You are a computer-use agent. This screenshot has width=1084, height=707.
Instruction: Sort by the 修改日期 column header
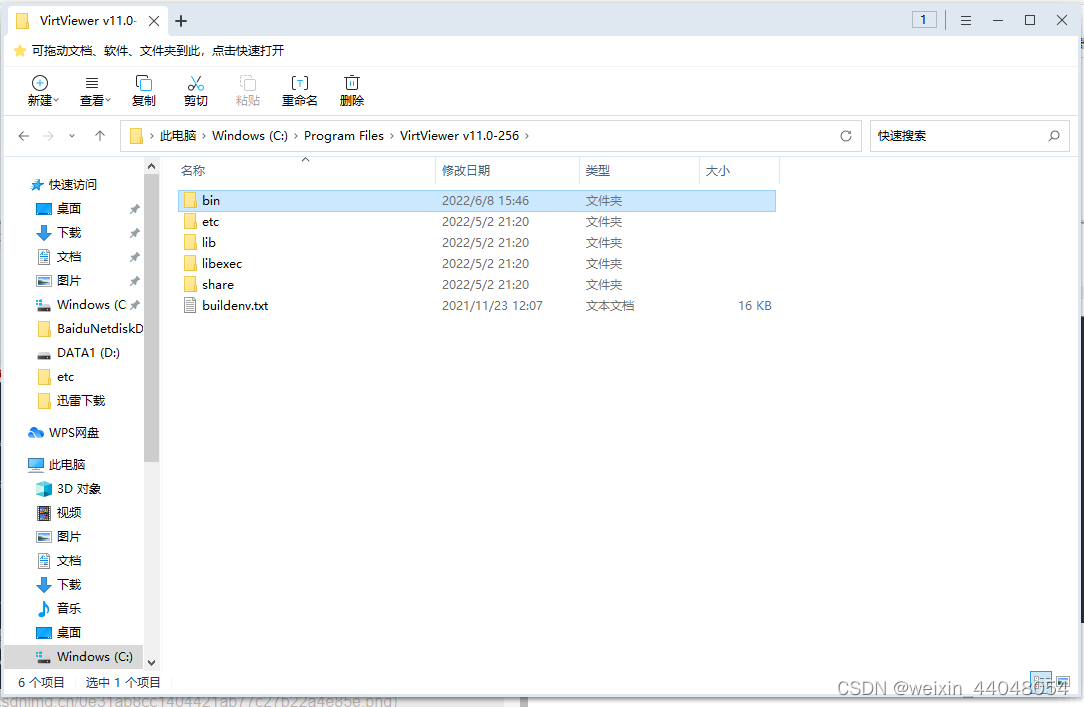click(x=507, y=171)
